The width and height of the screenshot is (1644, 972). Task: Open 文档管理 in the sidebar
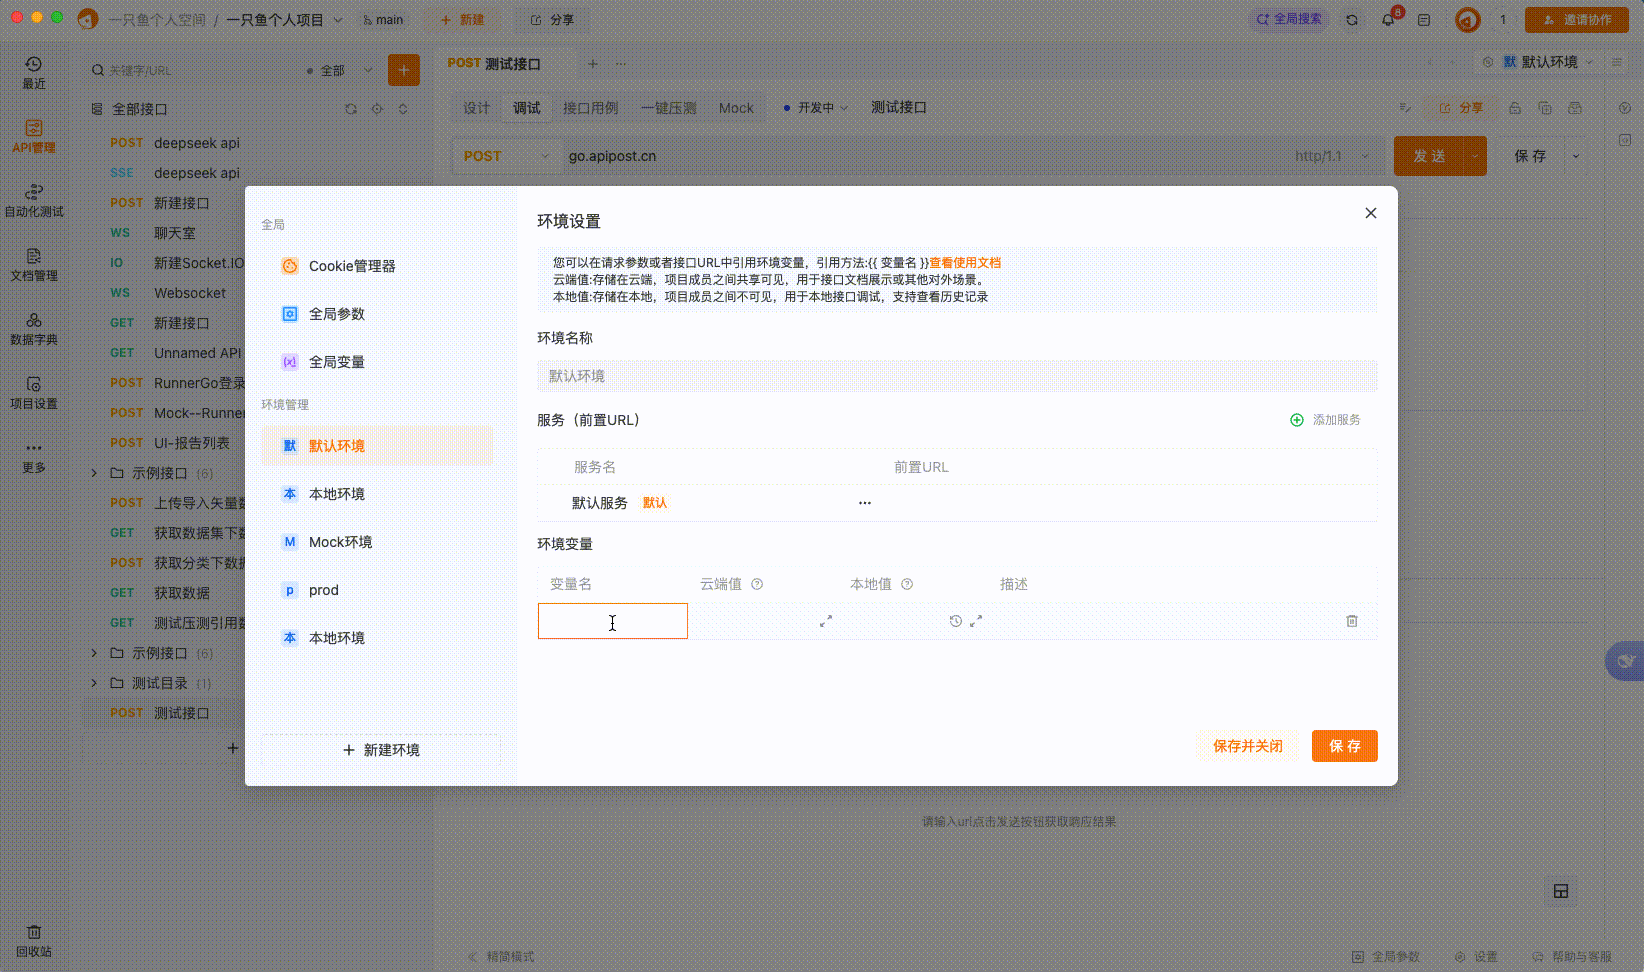(34, 263)
